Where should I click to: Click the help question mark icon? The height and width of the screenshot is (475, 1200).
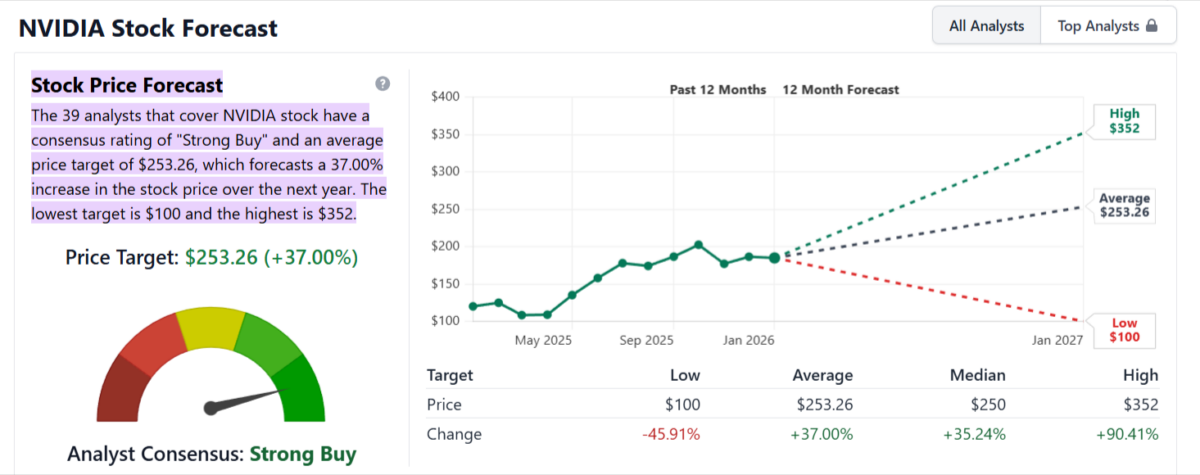(382, 84)
